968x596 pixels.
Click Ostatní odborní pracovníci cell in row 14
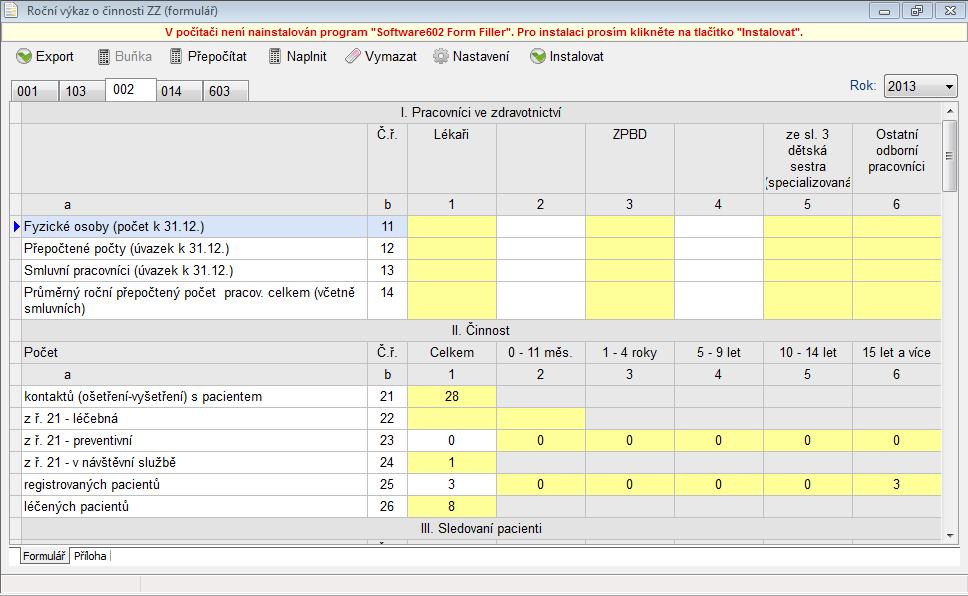tap(897, 301)
